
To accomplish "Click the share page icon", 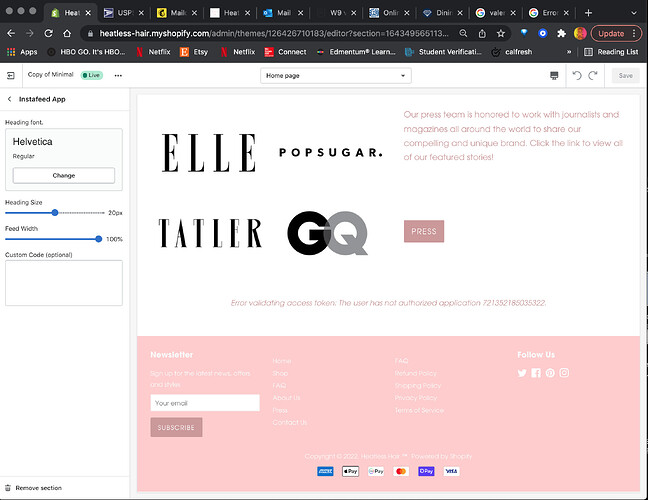I will click(x=482, y=33).
